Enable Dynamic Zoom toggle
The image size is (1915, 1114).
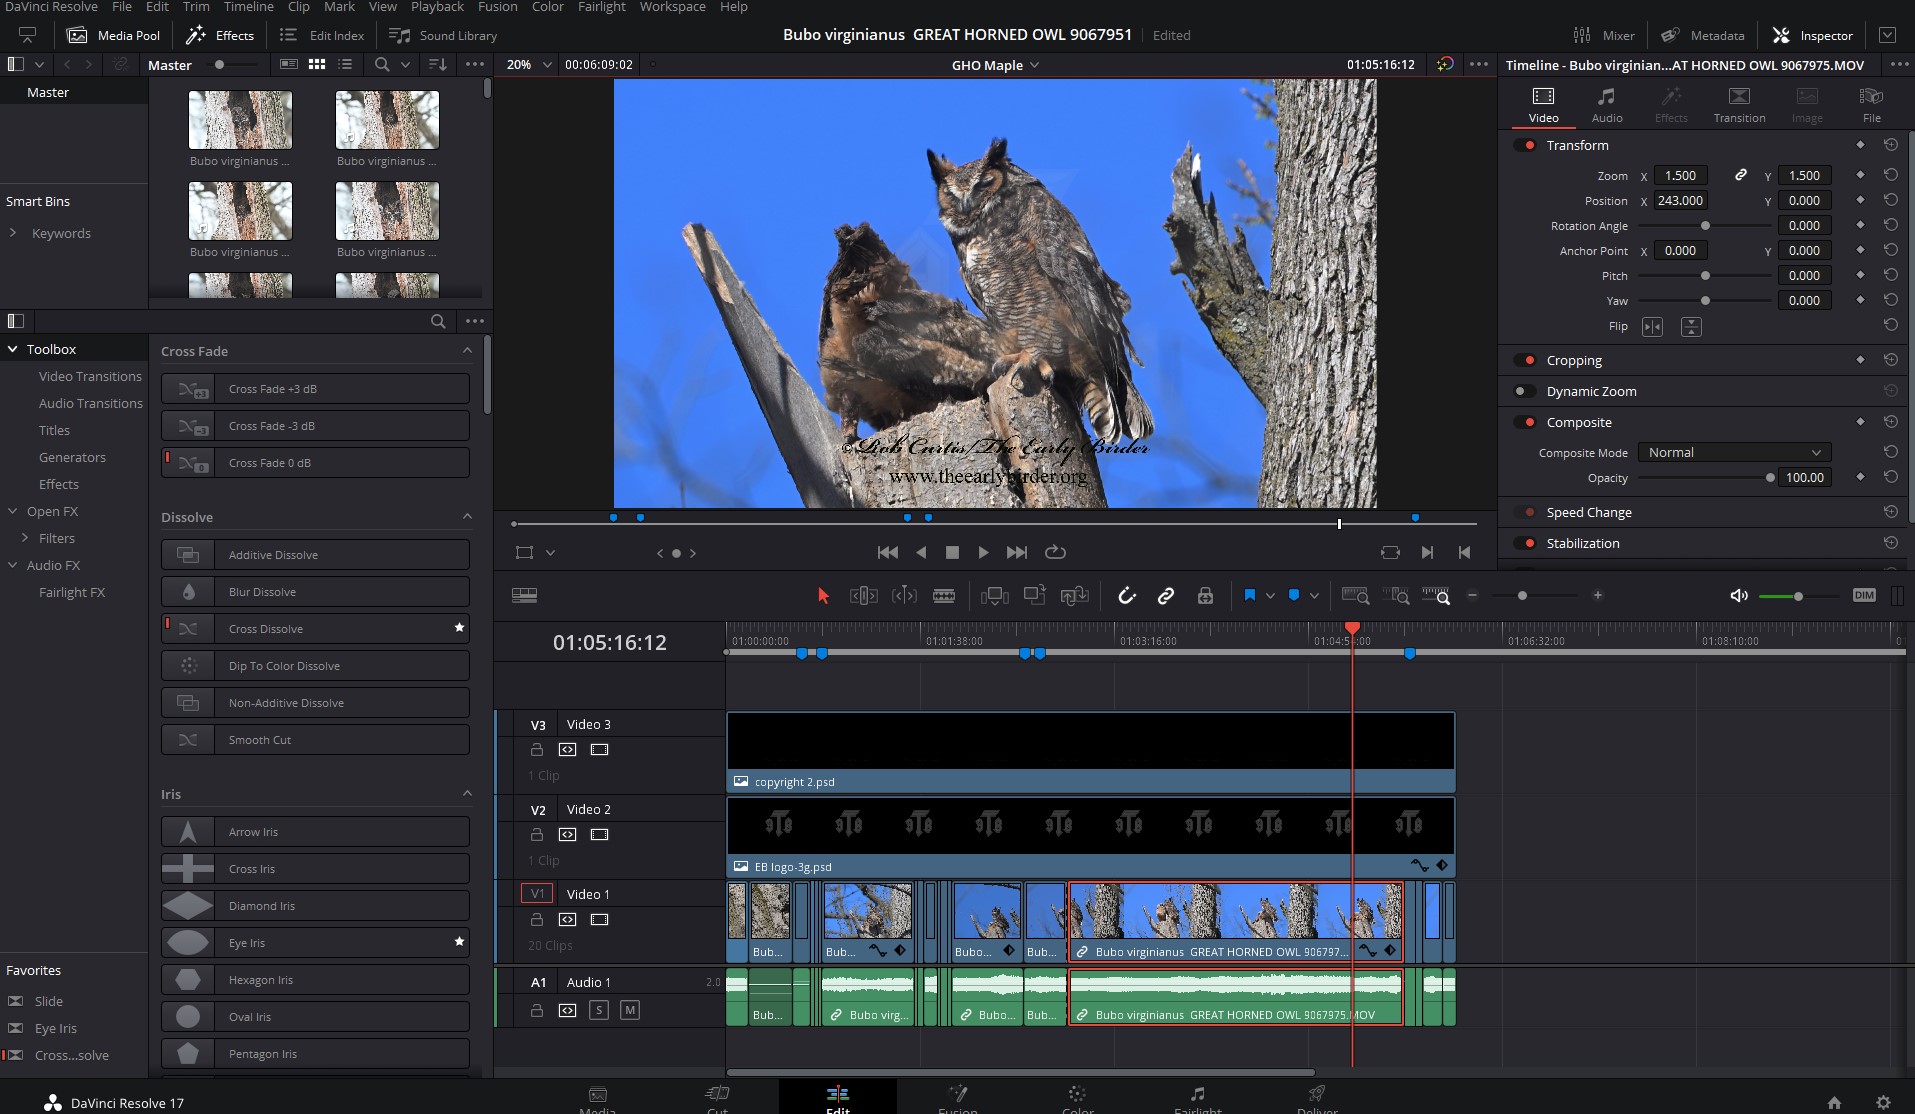pos(1525,391)
